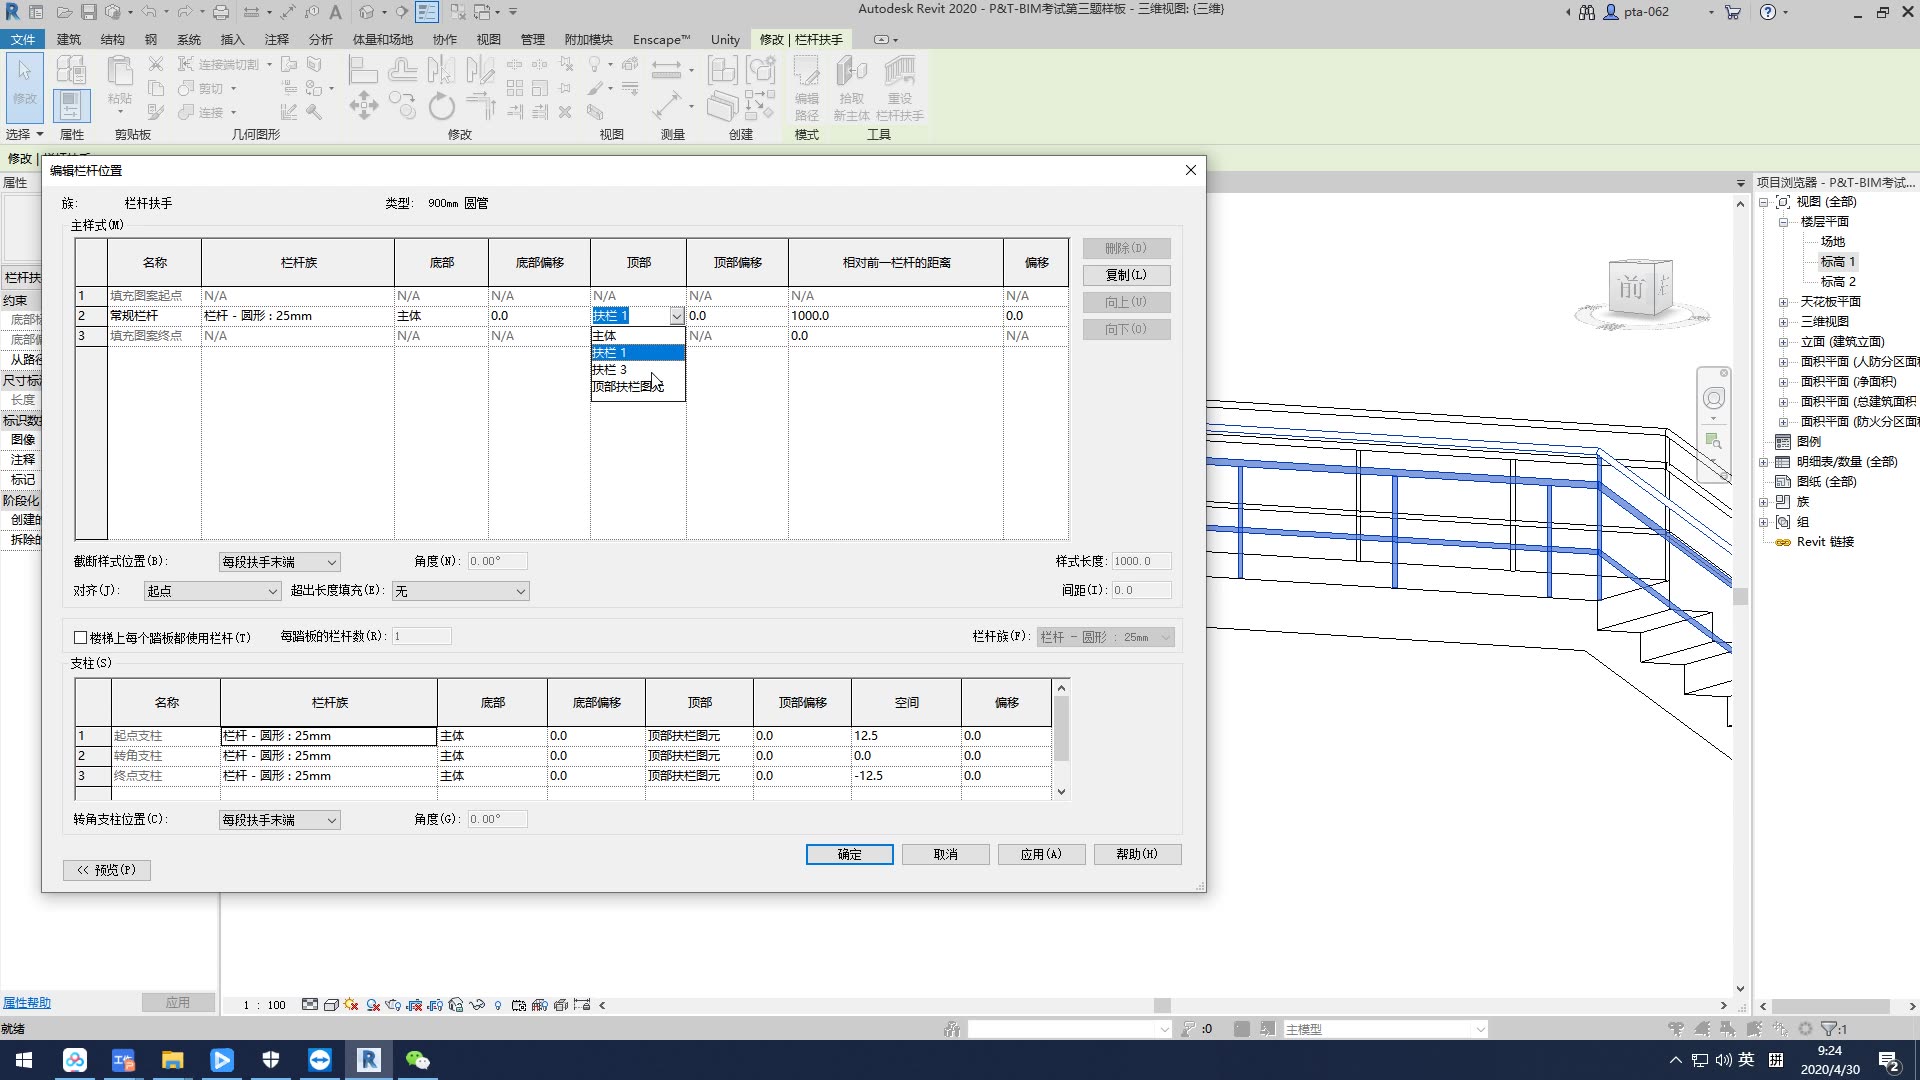The width and height of the screenshot is (1920, 1080).
Task: Click the Save icon in quick access toolbar
Action: tap(88, 12)
